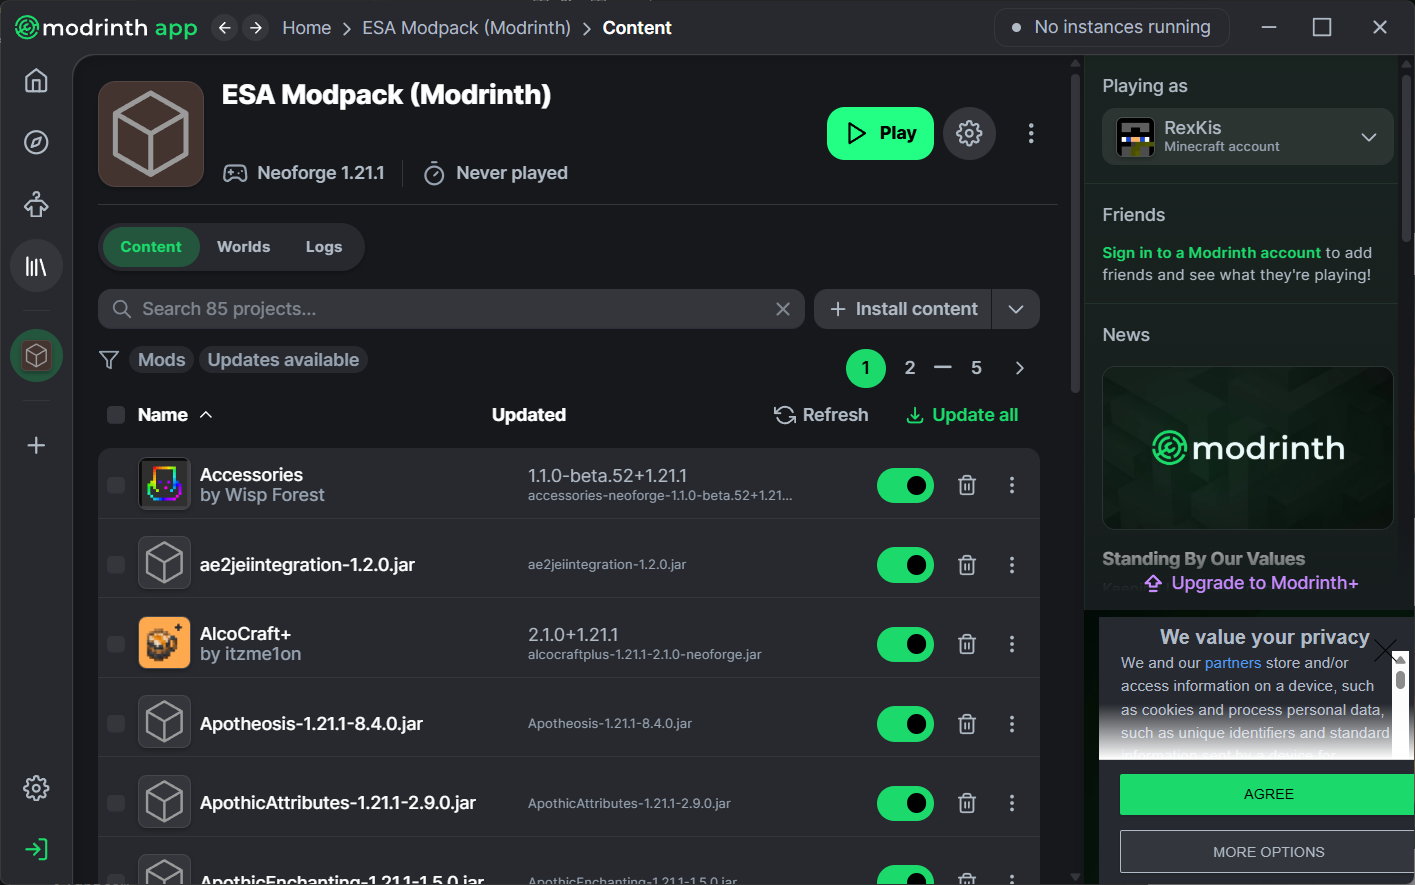Sort the list by Name column

click(x=163, y=415)
